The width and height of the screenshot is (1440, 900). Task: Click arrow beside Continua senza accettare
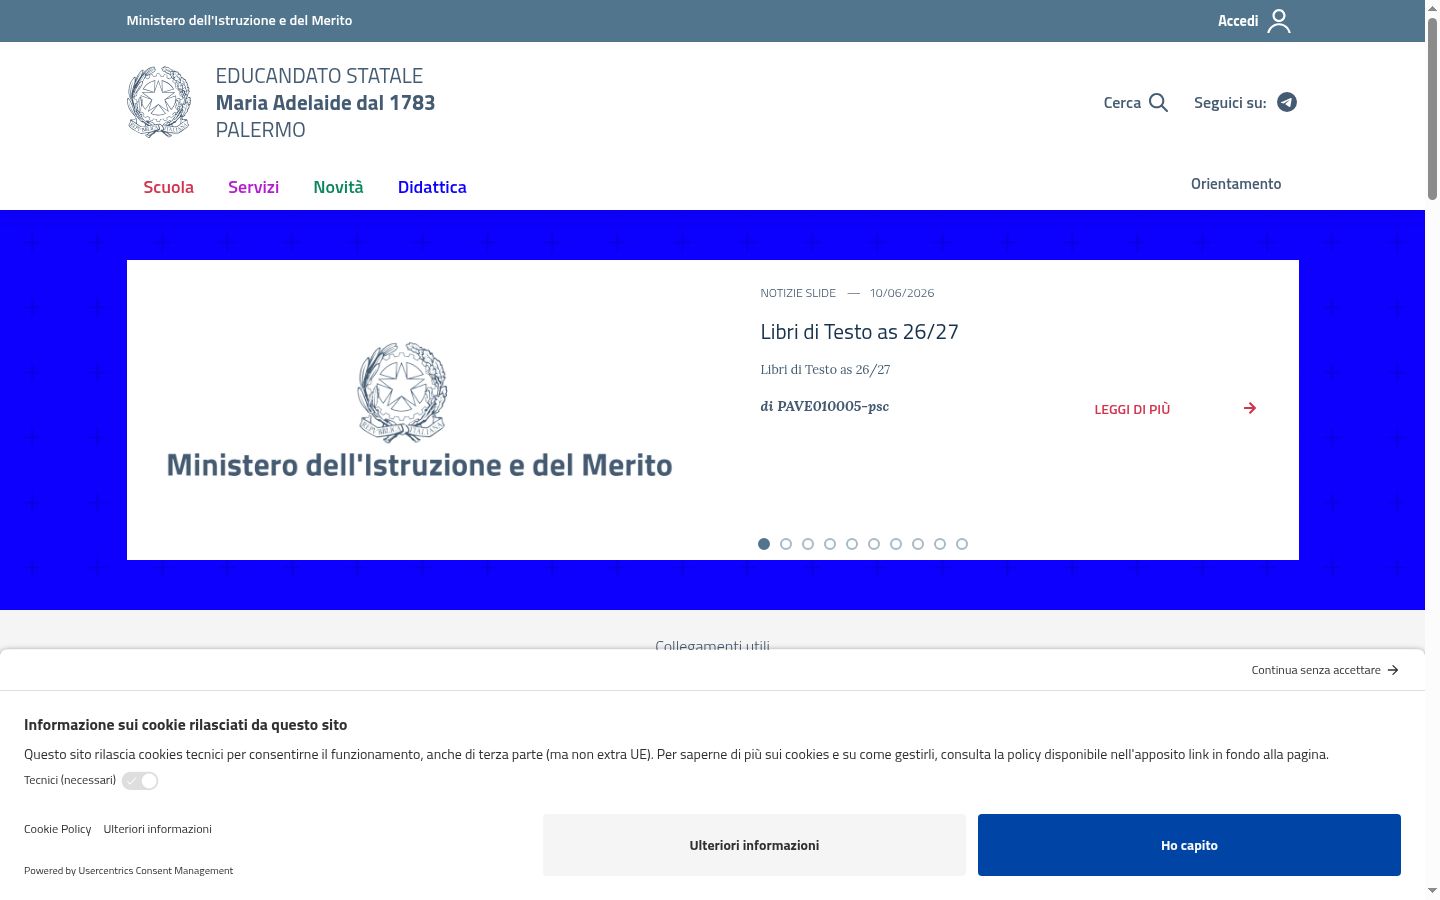[1393, 670]
